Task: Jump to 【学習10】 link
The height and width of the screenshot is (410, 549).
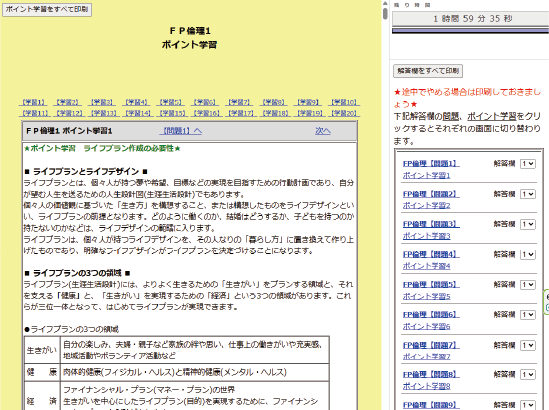Action: 344,102
